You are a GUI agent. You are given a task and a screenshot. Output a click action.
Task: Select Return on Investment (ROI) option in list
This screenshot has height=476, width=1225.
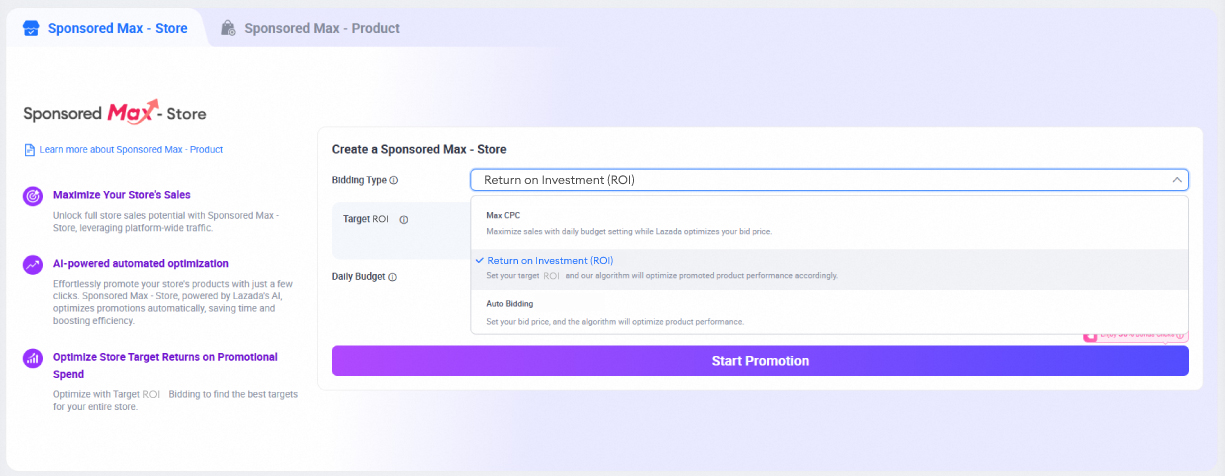point(829,268)
